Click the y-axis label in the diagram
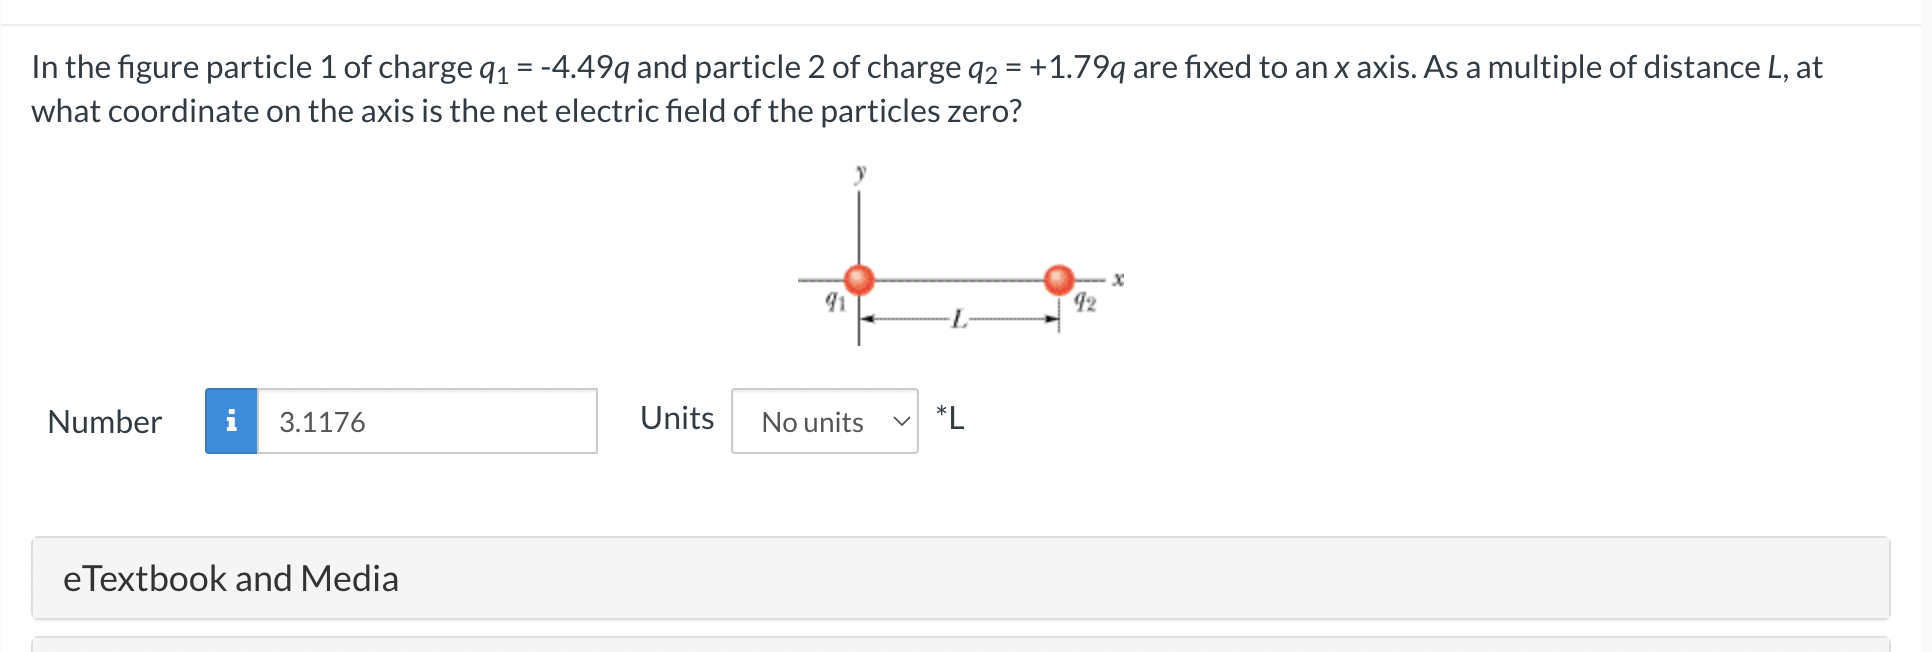Image resolution: width=1932 pixels, height=652 pixels. (x=860, y=173)
